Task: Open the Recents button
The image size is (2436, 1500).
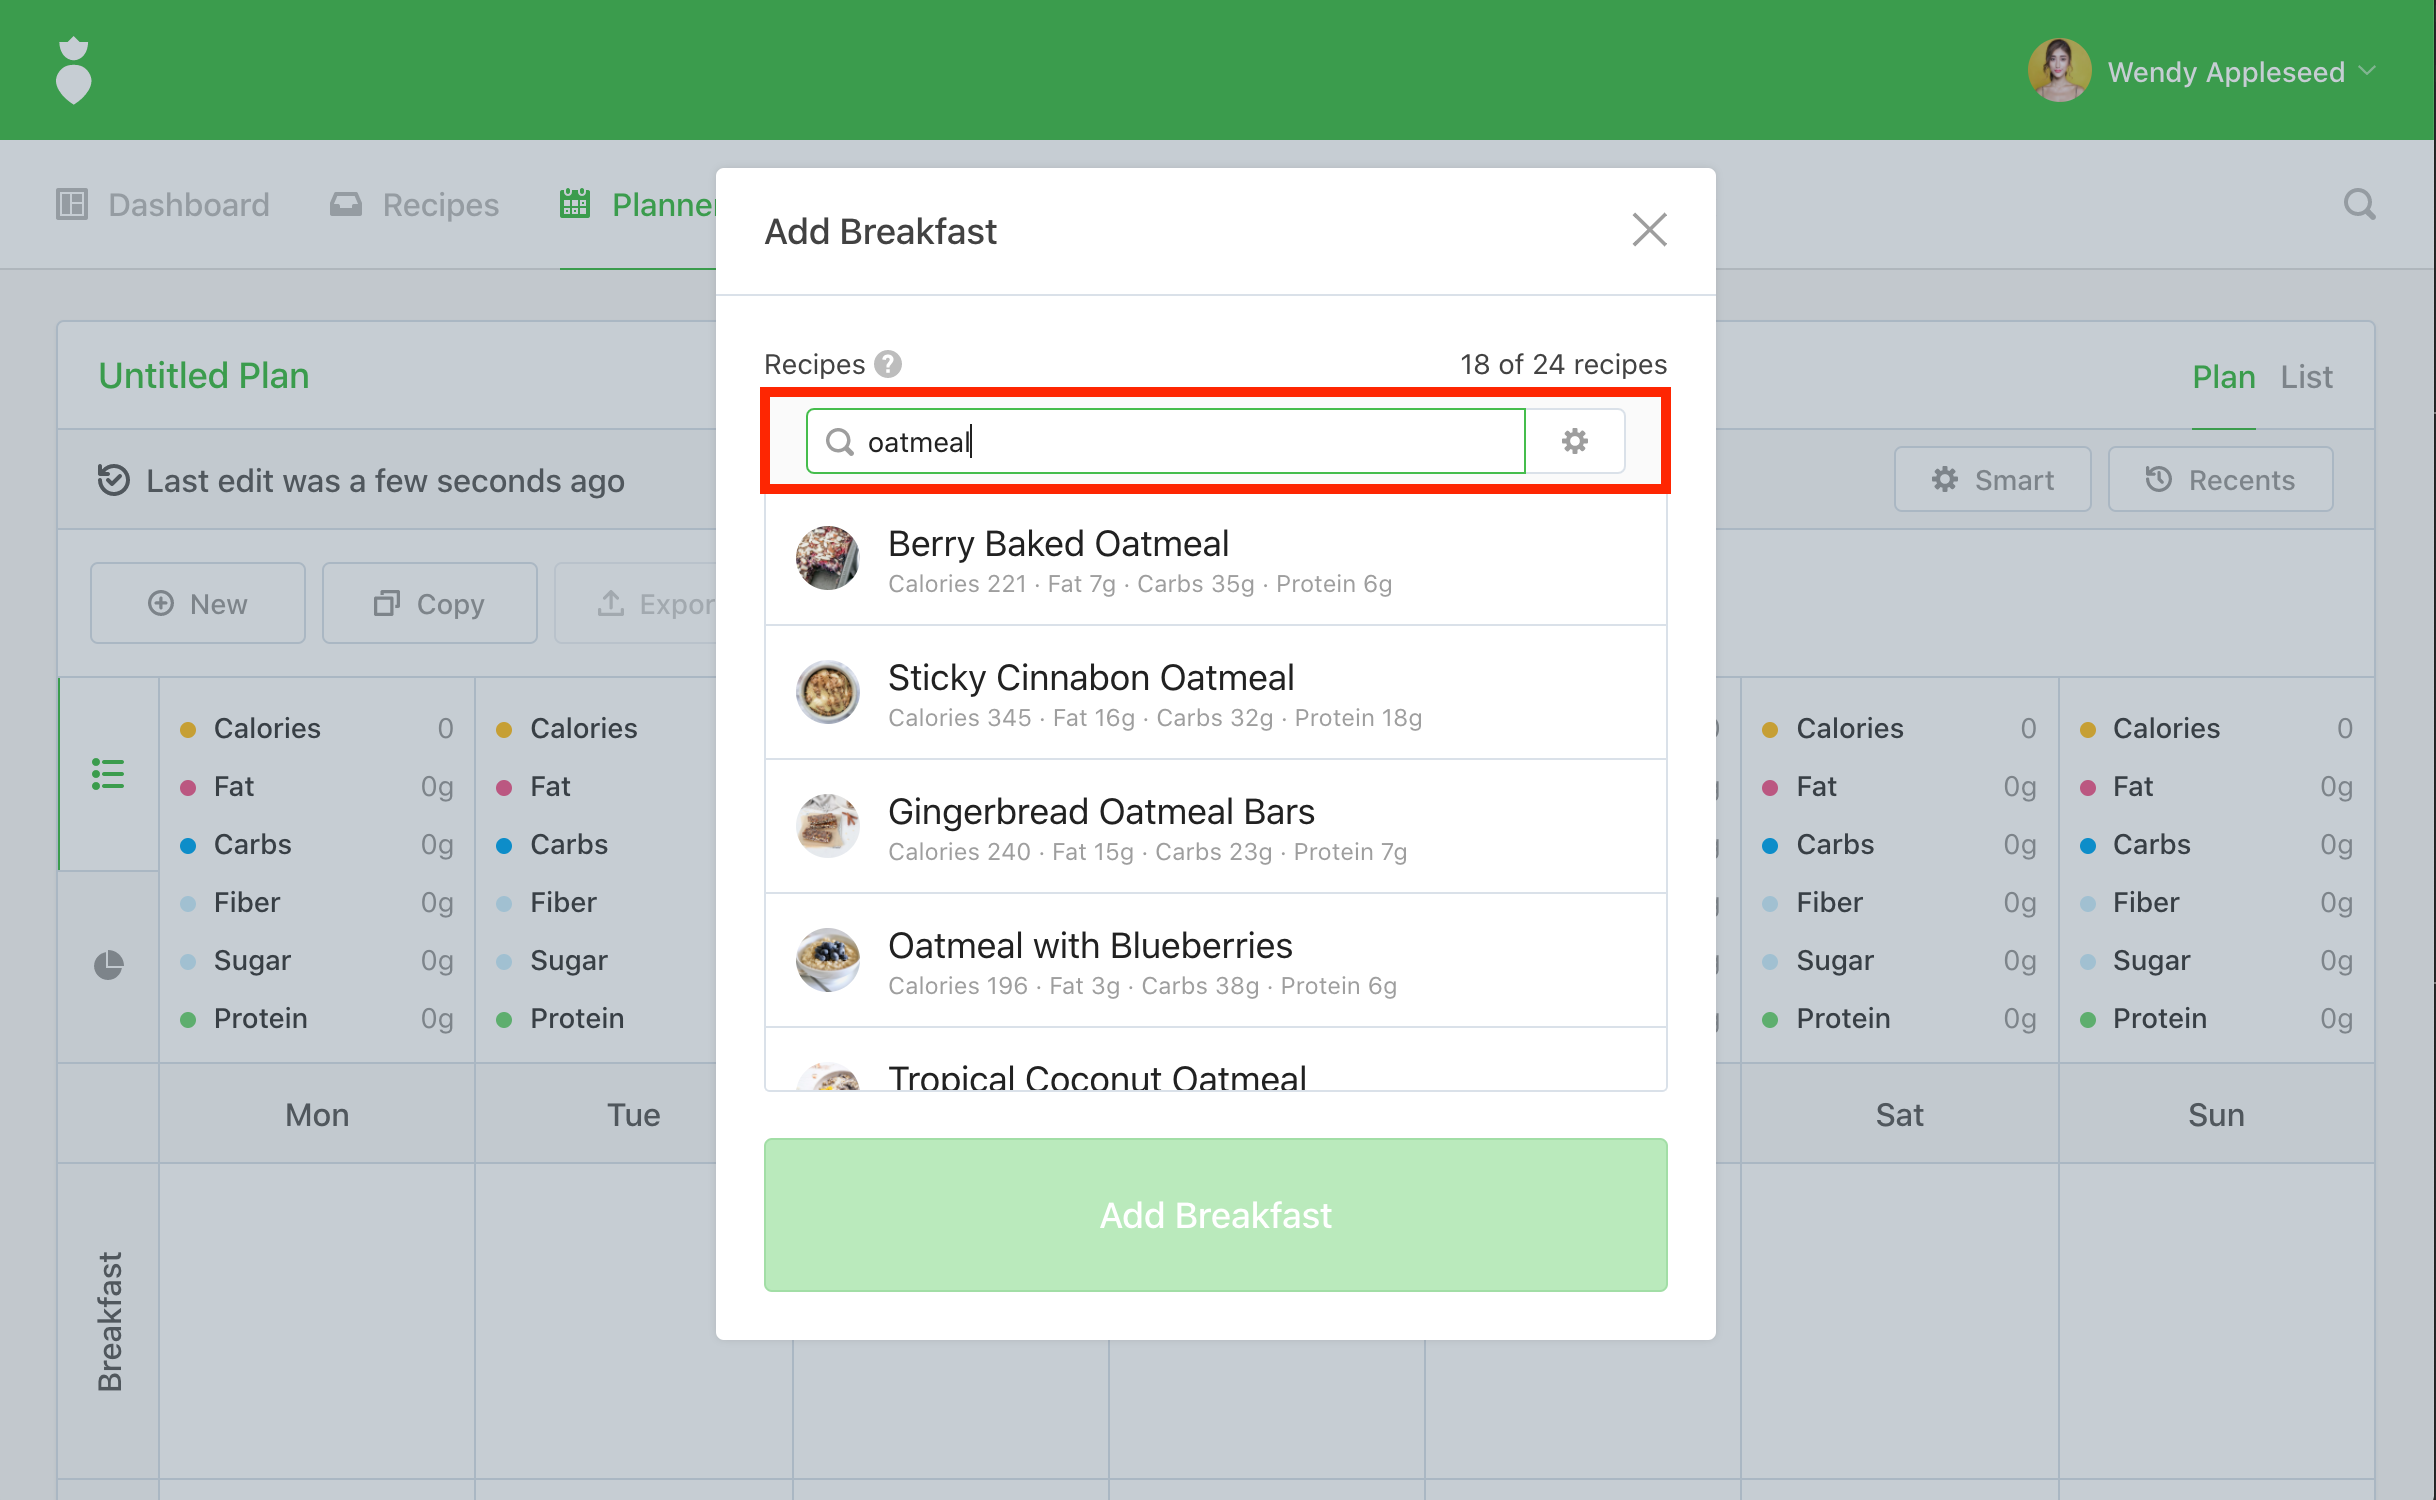Action: [2220, 480]
